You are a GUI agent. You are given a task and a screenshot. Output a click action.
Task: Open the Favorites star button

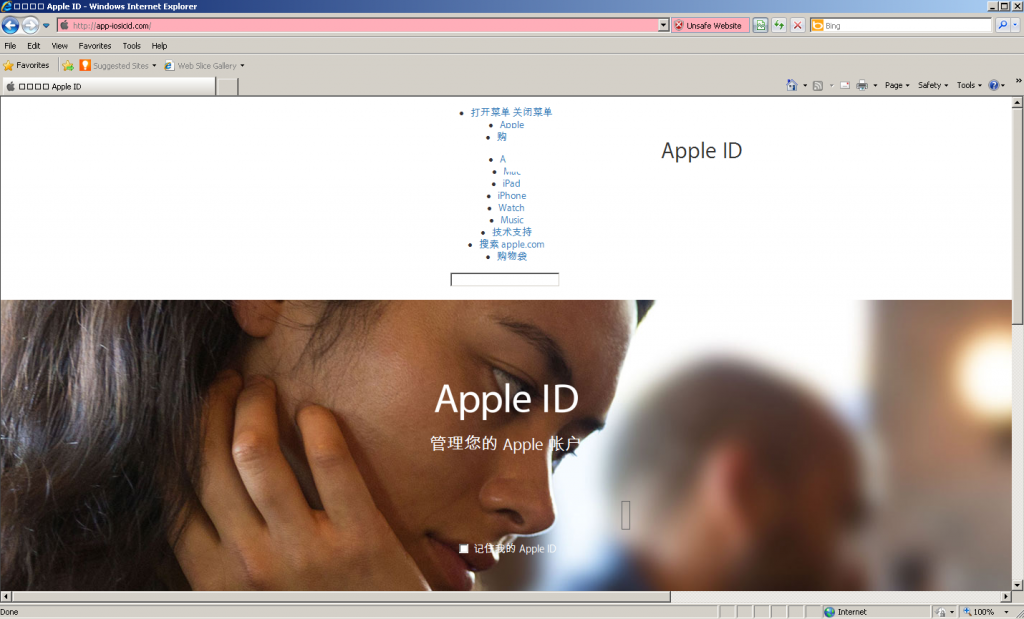26,65
